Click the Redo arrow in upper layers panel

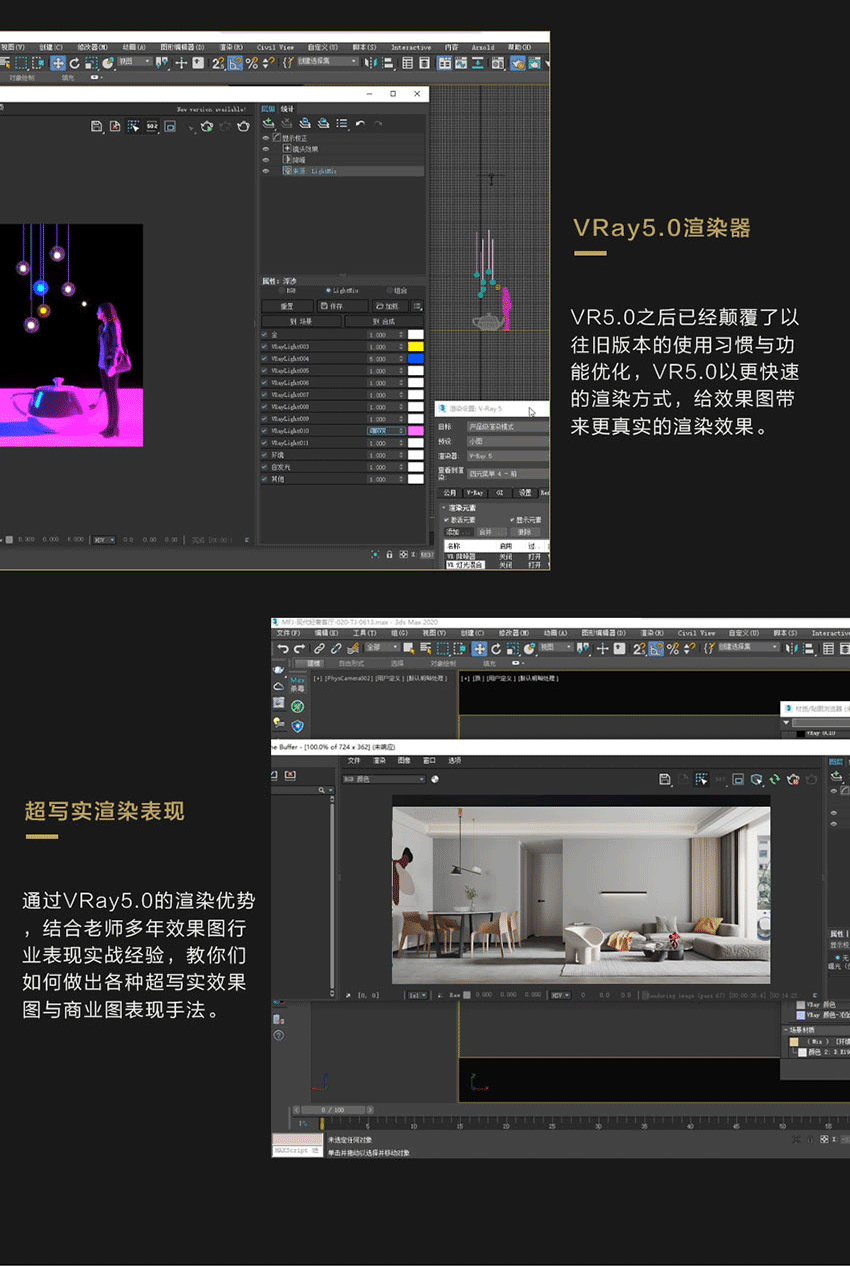click(x=378, y=123)
